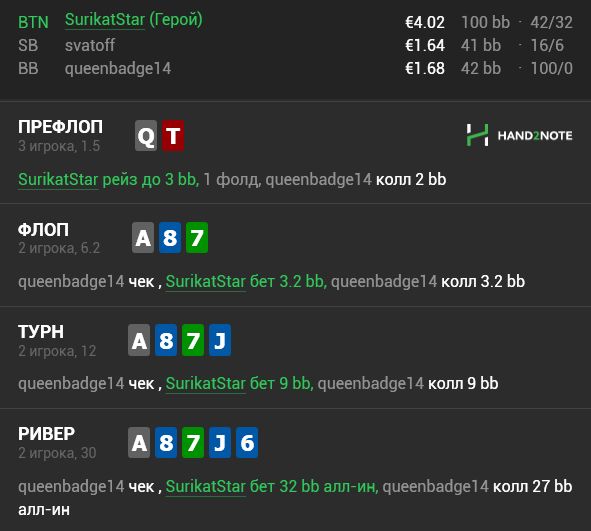The image size is (591, 531).
Task: Select the queenbadge14 player in header
Action: click(118, 69)
